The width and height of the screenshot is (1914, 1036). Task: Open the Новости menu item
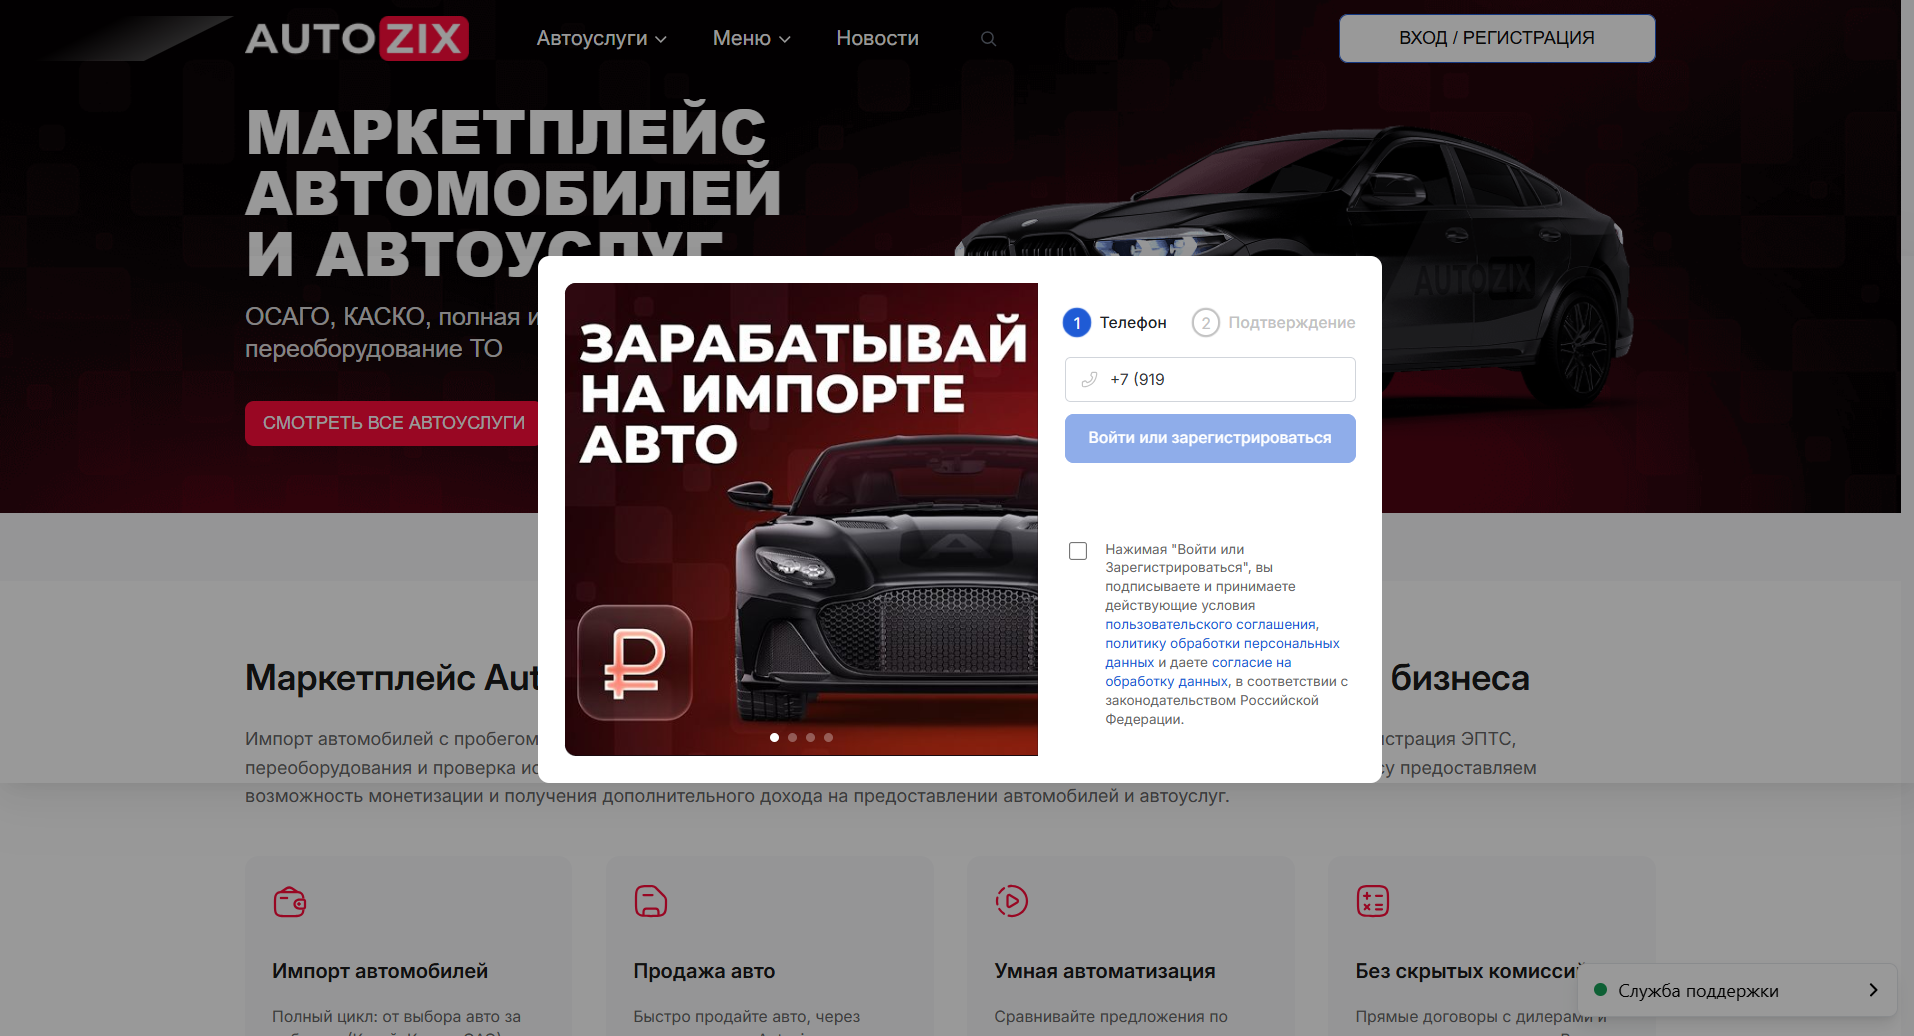pyautogui.click(x=877, y=38)
